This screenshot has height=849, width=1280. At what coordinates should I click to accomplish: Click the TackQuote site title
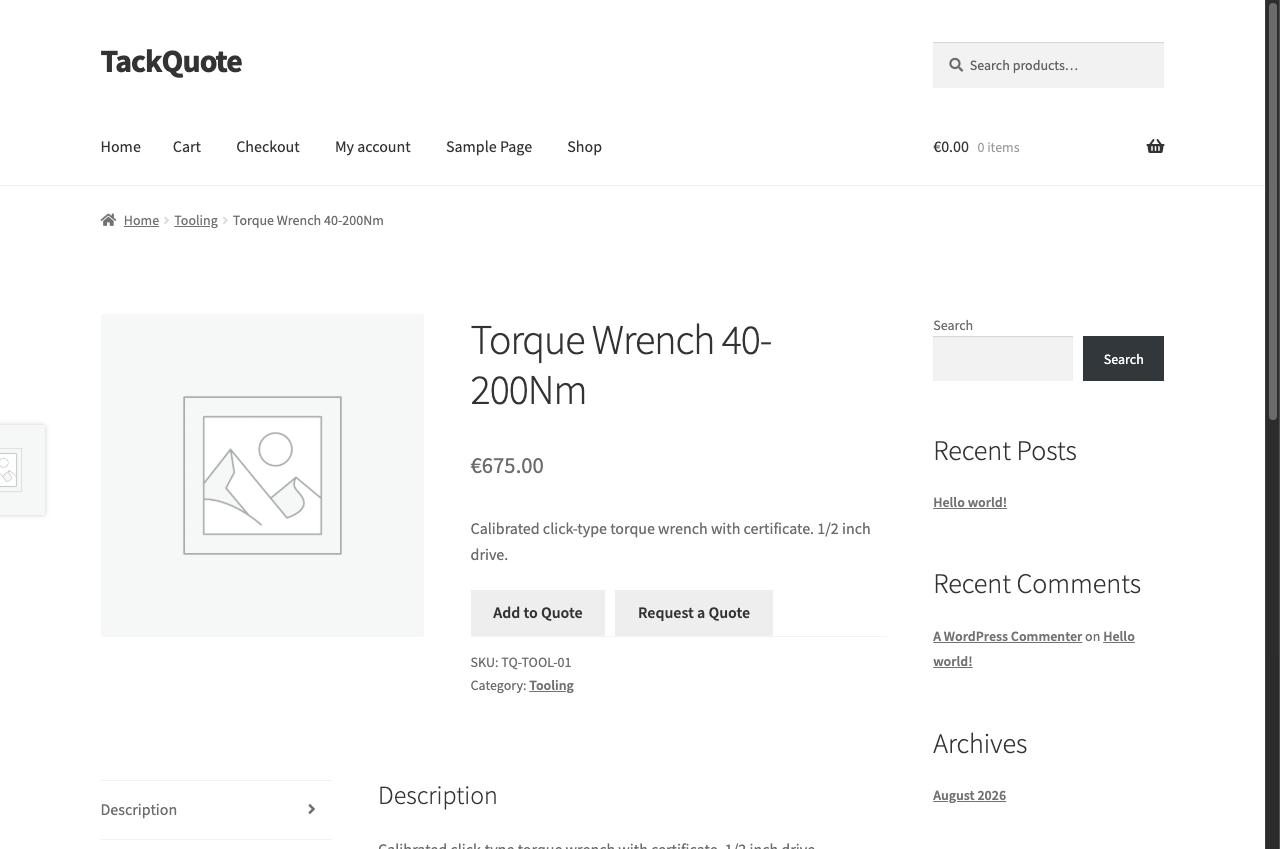pos(171,62)
